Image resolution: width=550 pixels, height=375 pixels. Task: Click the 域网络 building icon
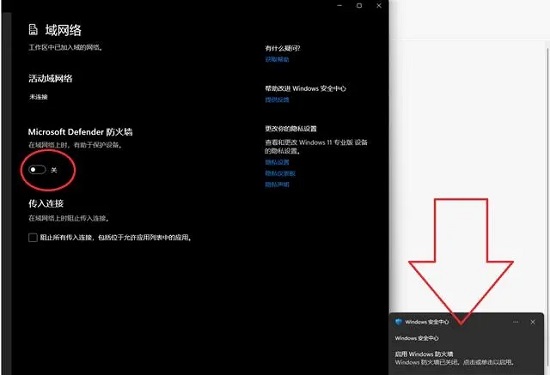coord(33,30)
